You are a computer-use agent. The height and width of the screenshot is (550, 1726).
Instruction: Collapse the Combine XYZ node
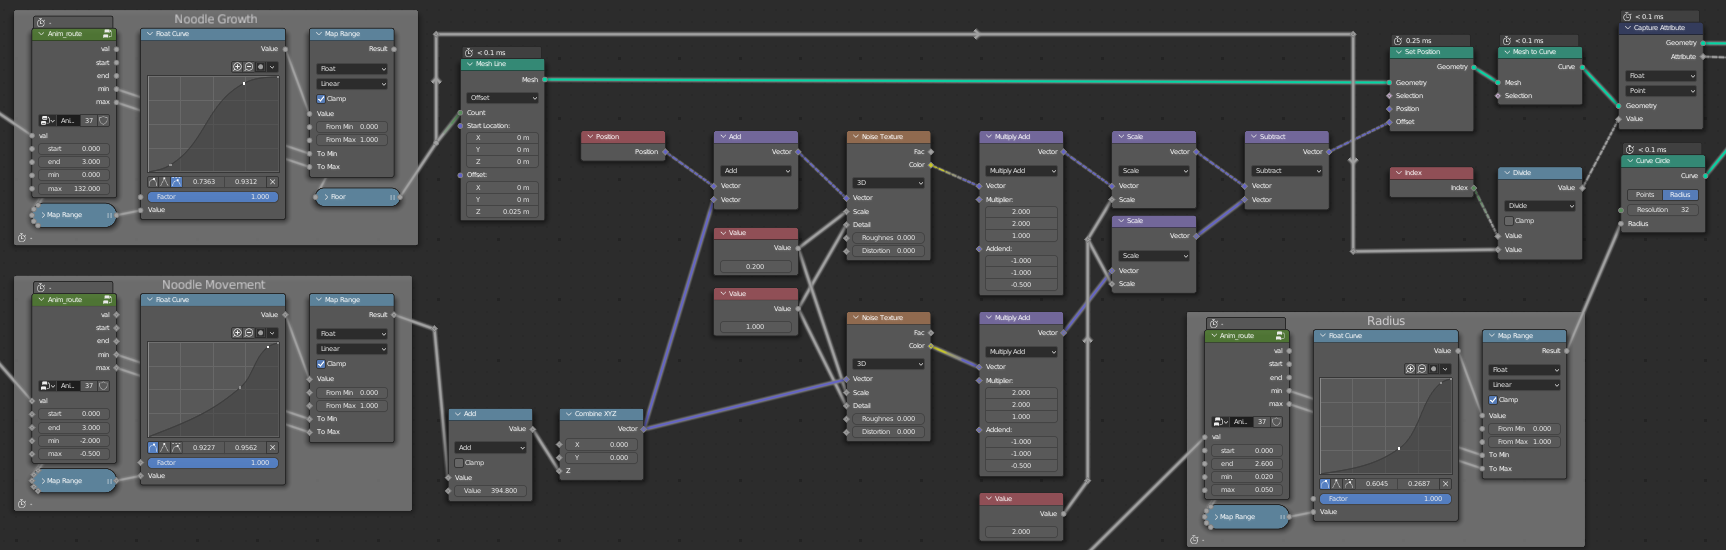point(568,414)
